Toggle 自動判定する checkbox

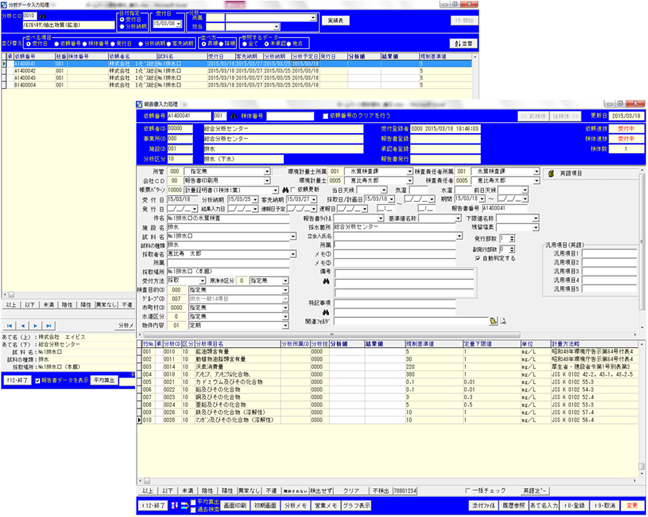pyautogui.click(x=478, y=258)
